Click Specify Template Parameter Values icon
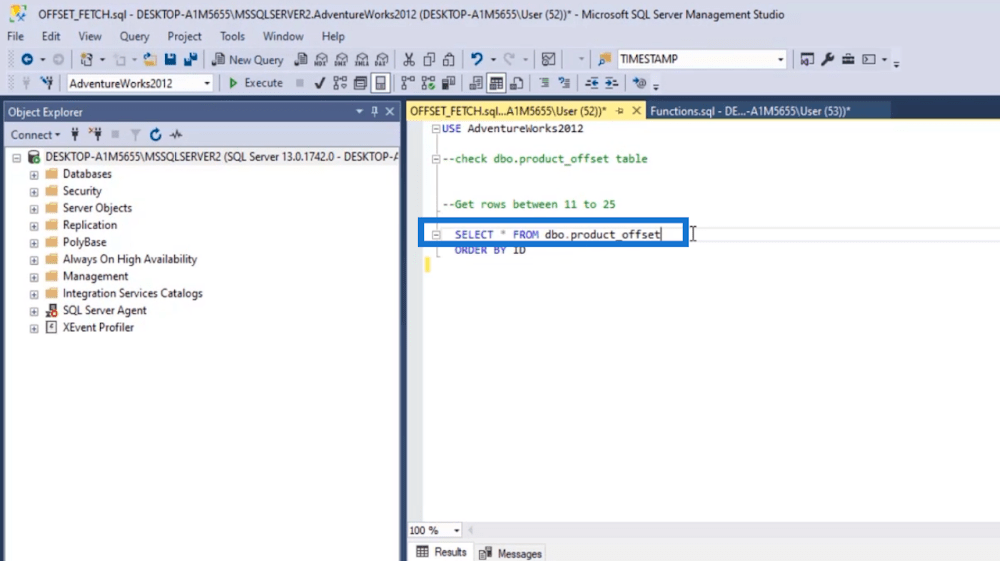 point(639,83)
